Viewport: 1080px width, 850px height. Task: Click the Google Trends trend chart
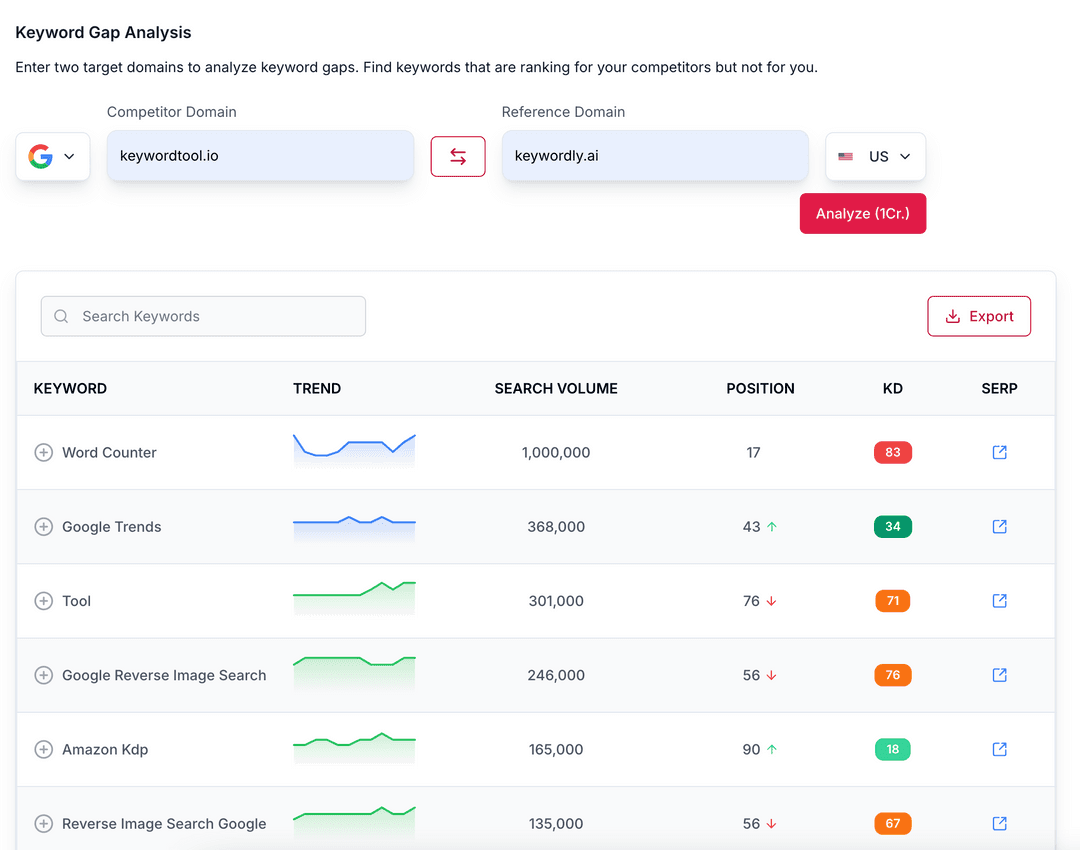(x=354, y=528)
